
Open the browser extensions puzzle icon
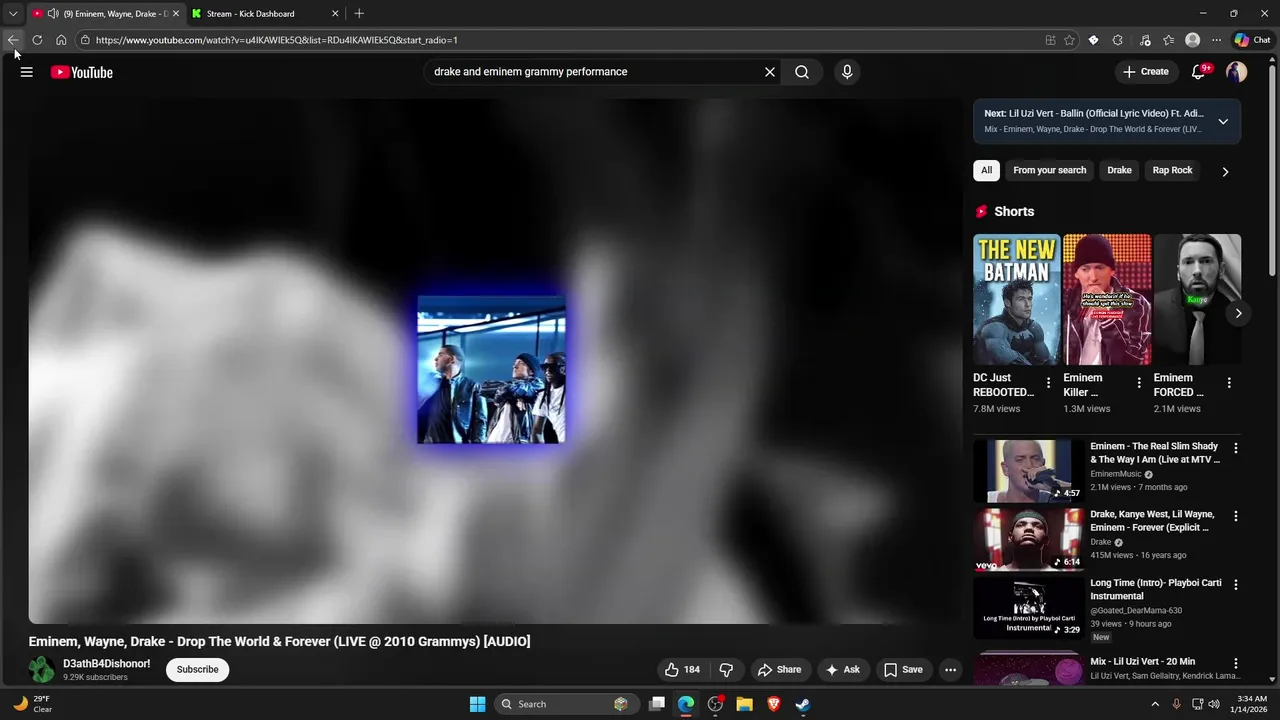coord(1117,40)
